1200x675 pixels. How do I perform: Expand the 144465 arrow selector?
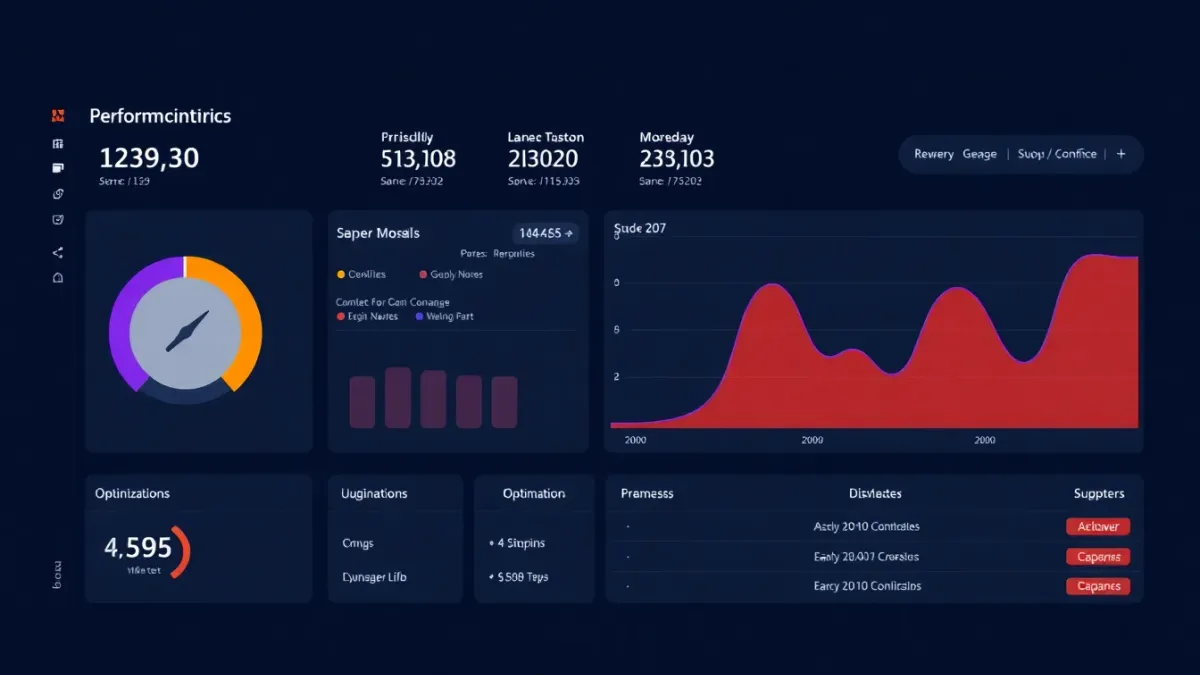point(545,233)
